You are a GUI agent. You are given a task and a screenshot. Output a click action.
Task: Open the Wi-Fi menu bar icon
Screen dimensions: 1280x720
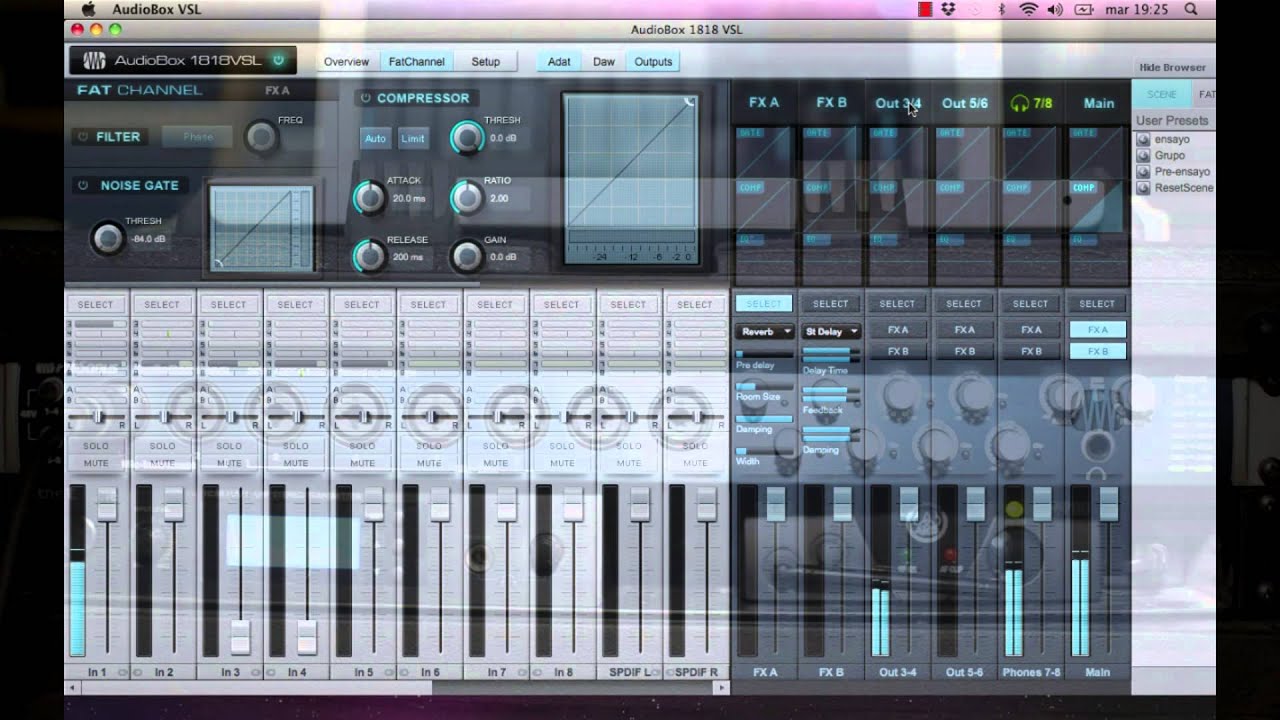[1028, 9]
